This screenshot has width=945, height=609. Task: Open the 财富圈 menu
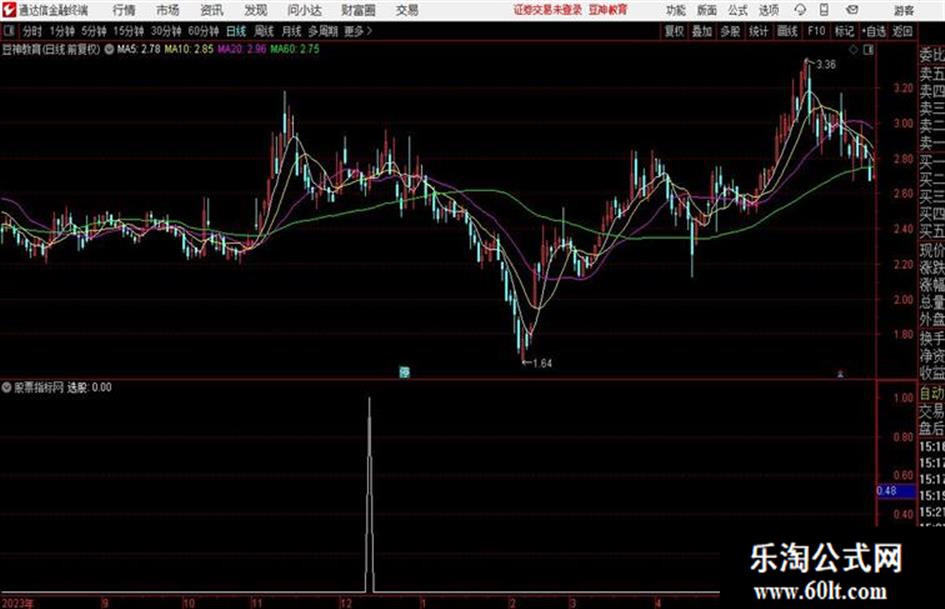(358, 10)
